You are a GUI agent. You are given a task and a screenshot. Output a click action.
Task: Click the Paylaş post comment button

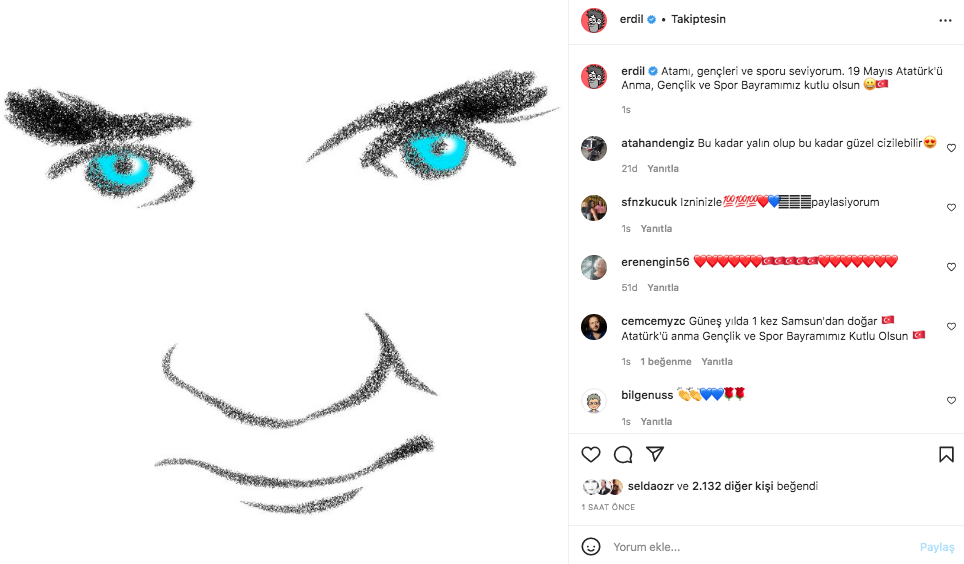[x=937, y=547]
